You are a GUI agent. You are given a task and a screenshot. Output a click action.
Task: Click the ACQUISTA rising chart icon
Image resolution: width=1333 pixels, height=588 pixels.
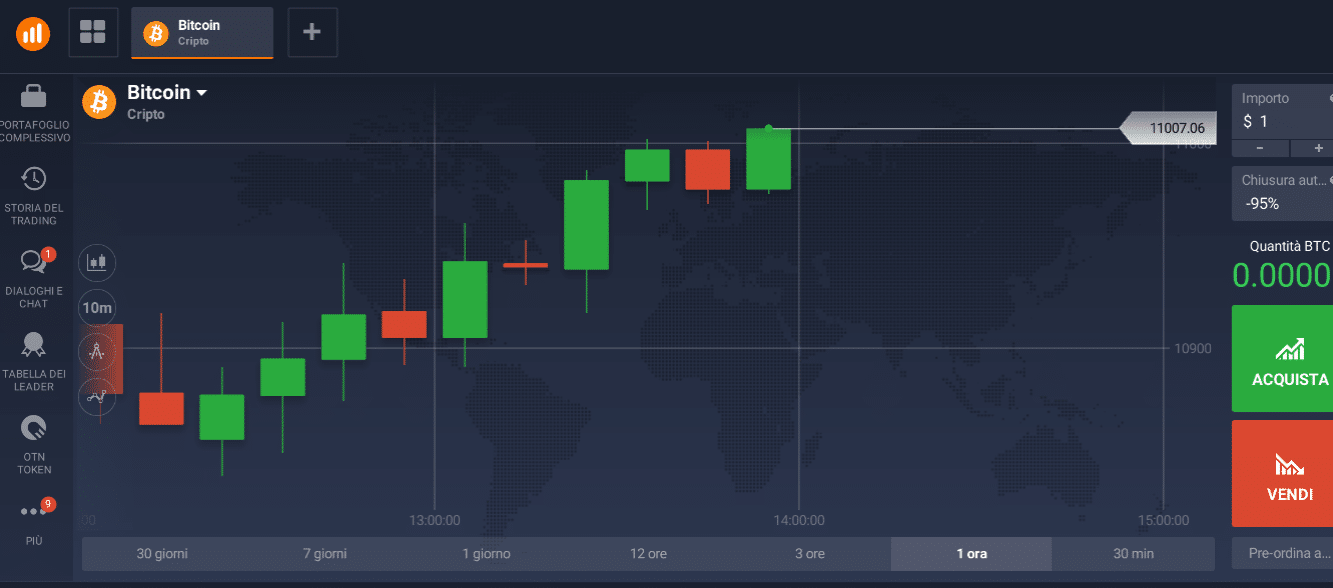1289,349
